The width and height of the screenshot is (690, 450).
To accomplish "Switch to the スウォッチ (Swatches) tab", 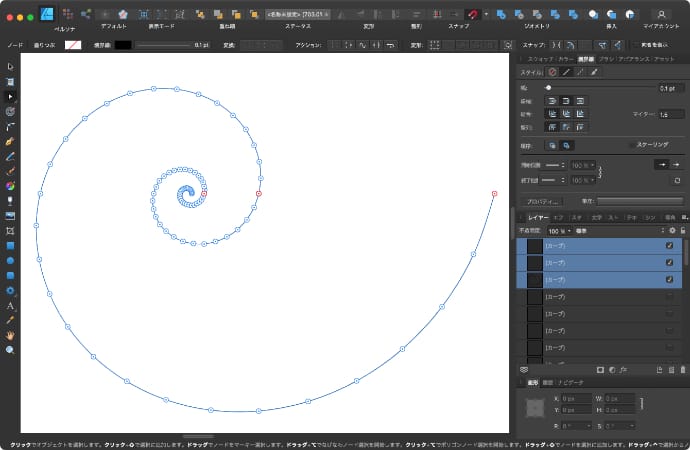I will (538, 60).
